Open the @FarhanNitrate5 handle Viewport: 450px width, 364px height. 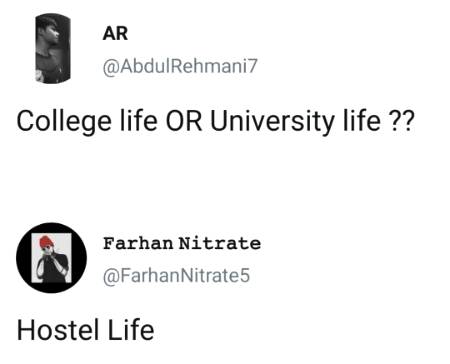pyautogui.click(x=176, y=275)
